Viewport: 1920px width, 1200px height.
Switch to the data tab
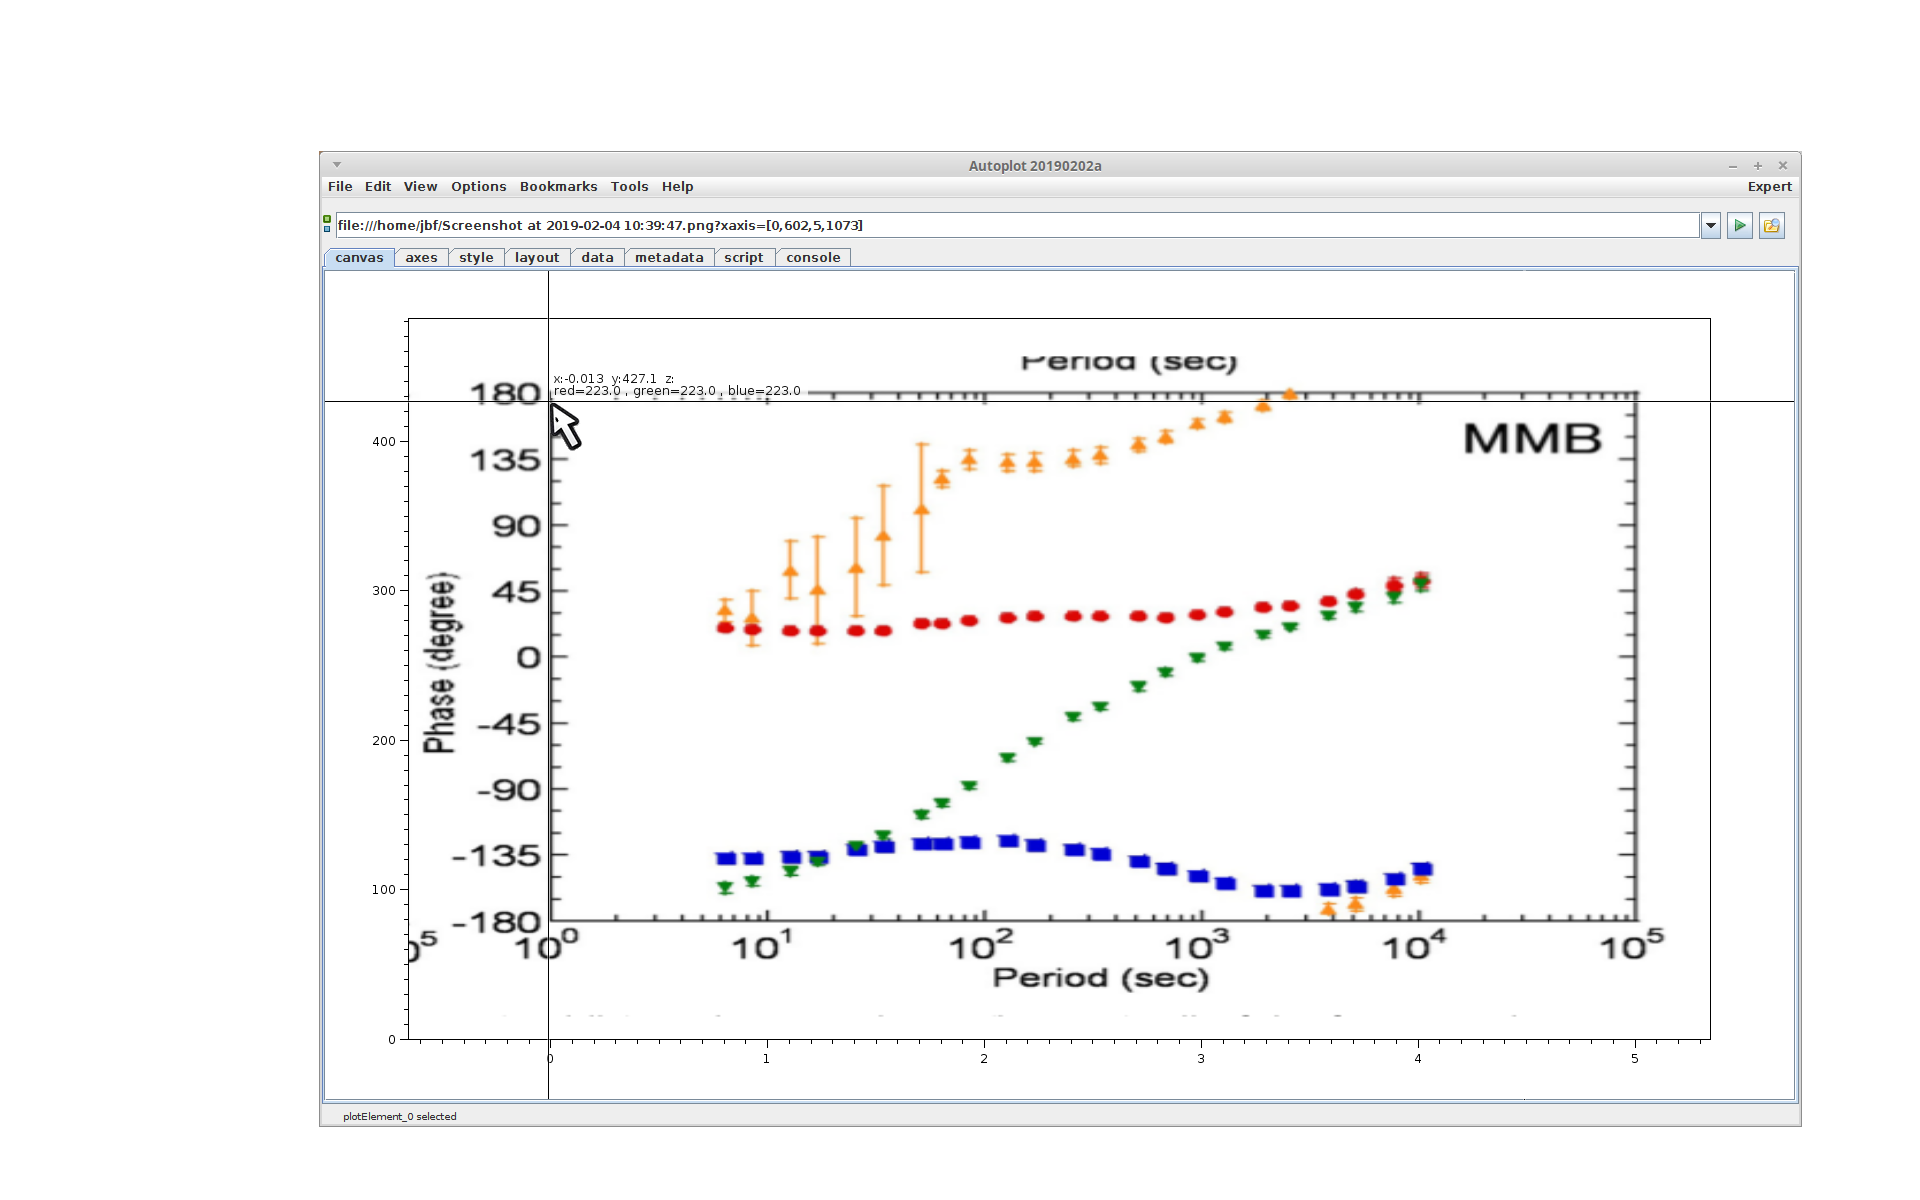click(x=597, y=258)
